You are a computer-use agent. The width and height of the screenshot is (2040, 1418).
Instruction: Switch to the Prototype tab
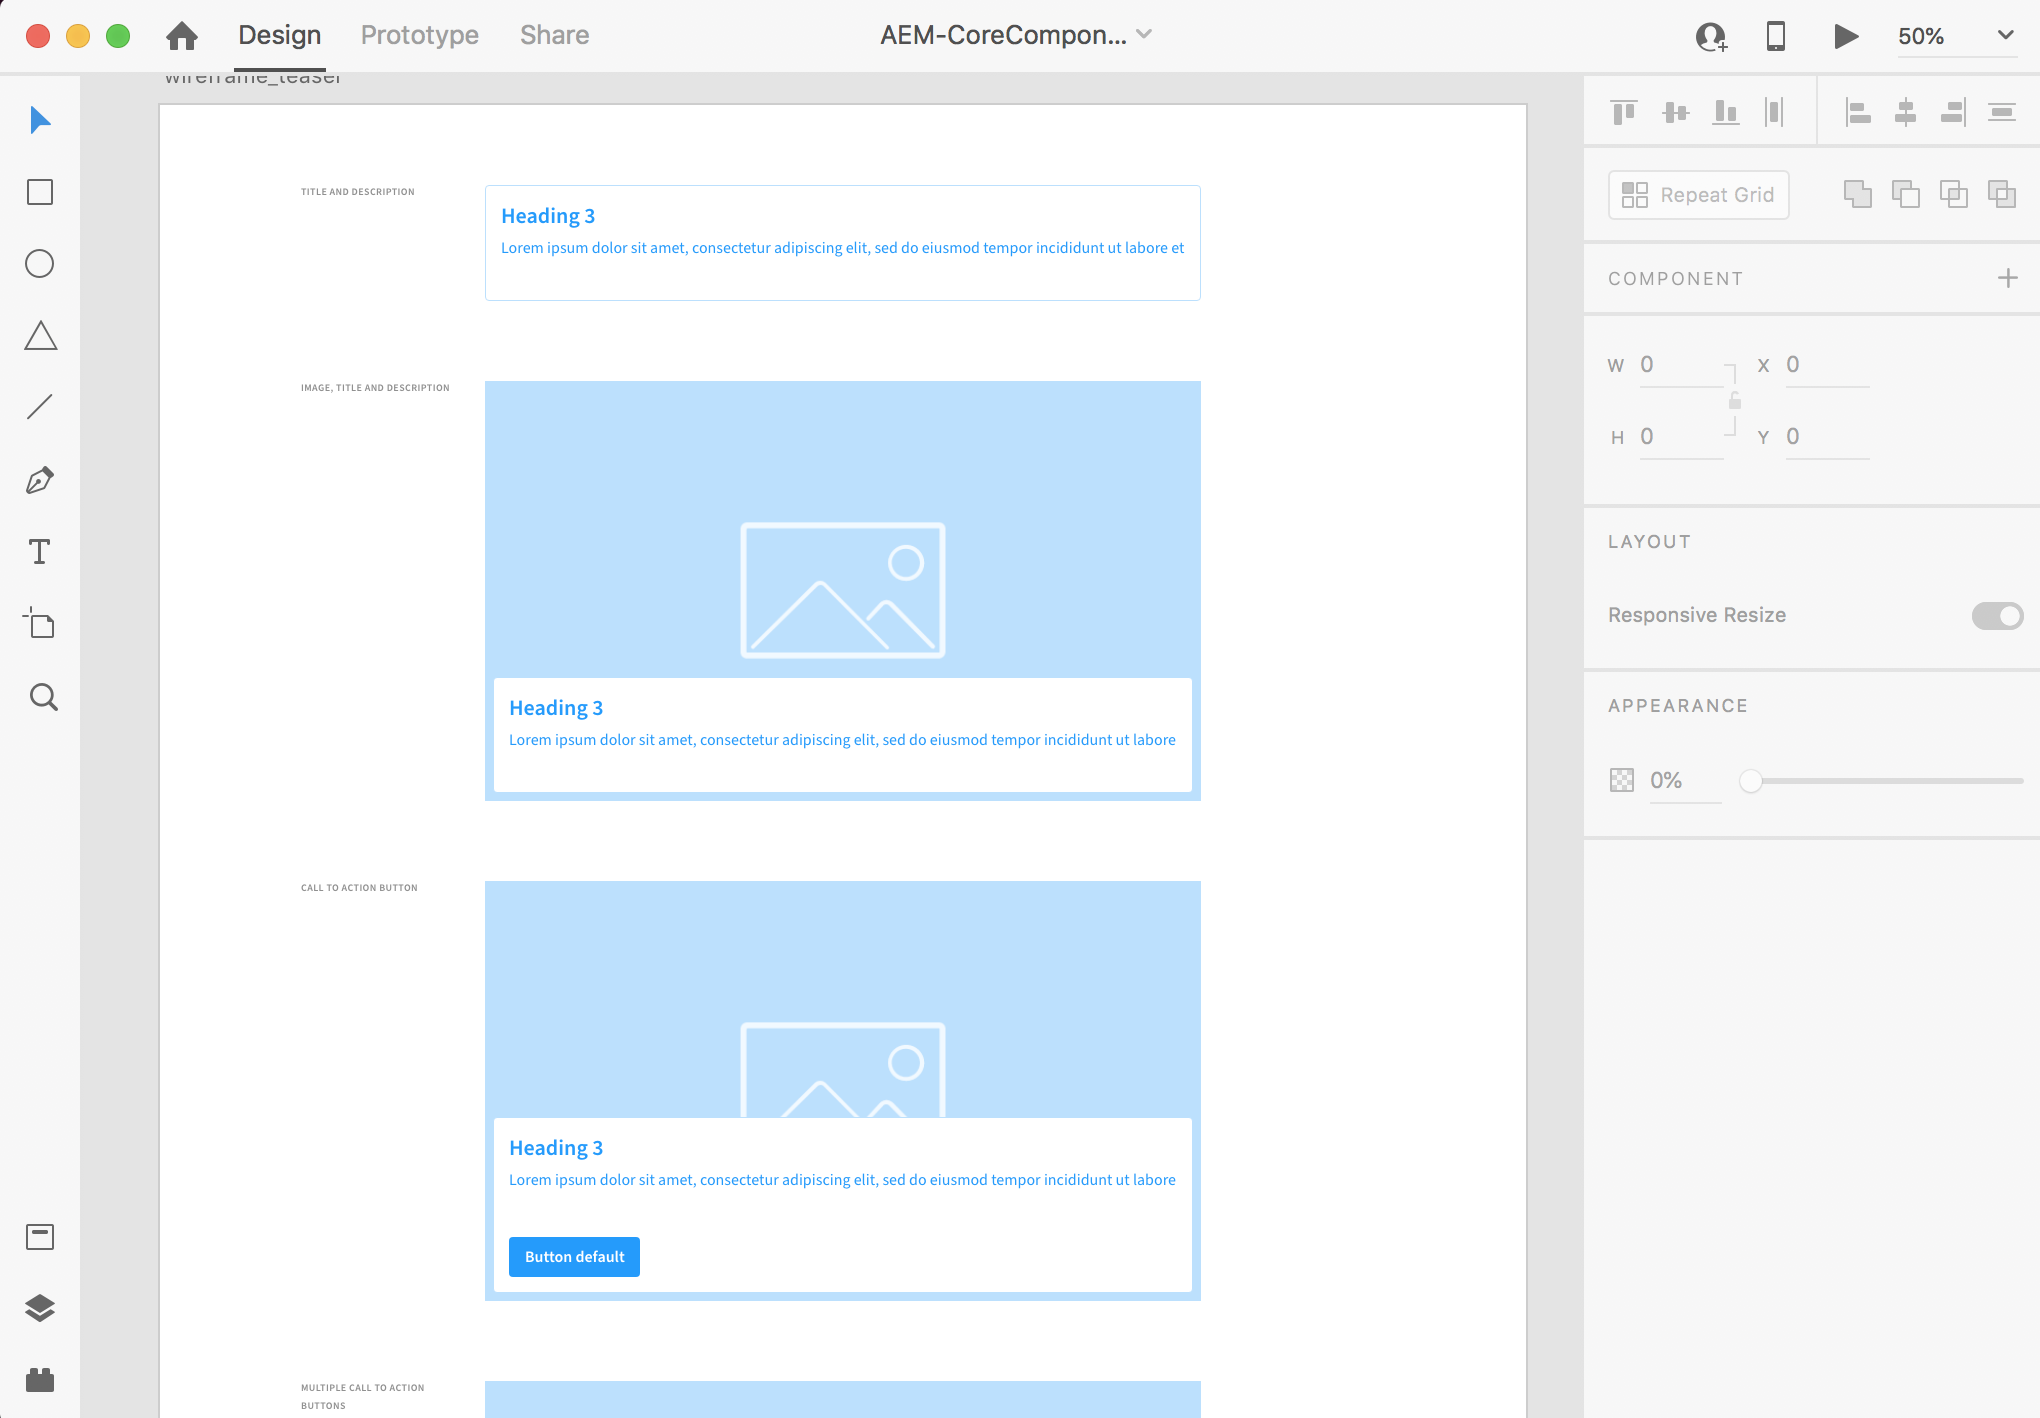(419, 35)
